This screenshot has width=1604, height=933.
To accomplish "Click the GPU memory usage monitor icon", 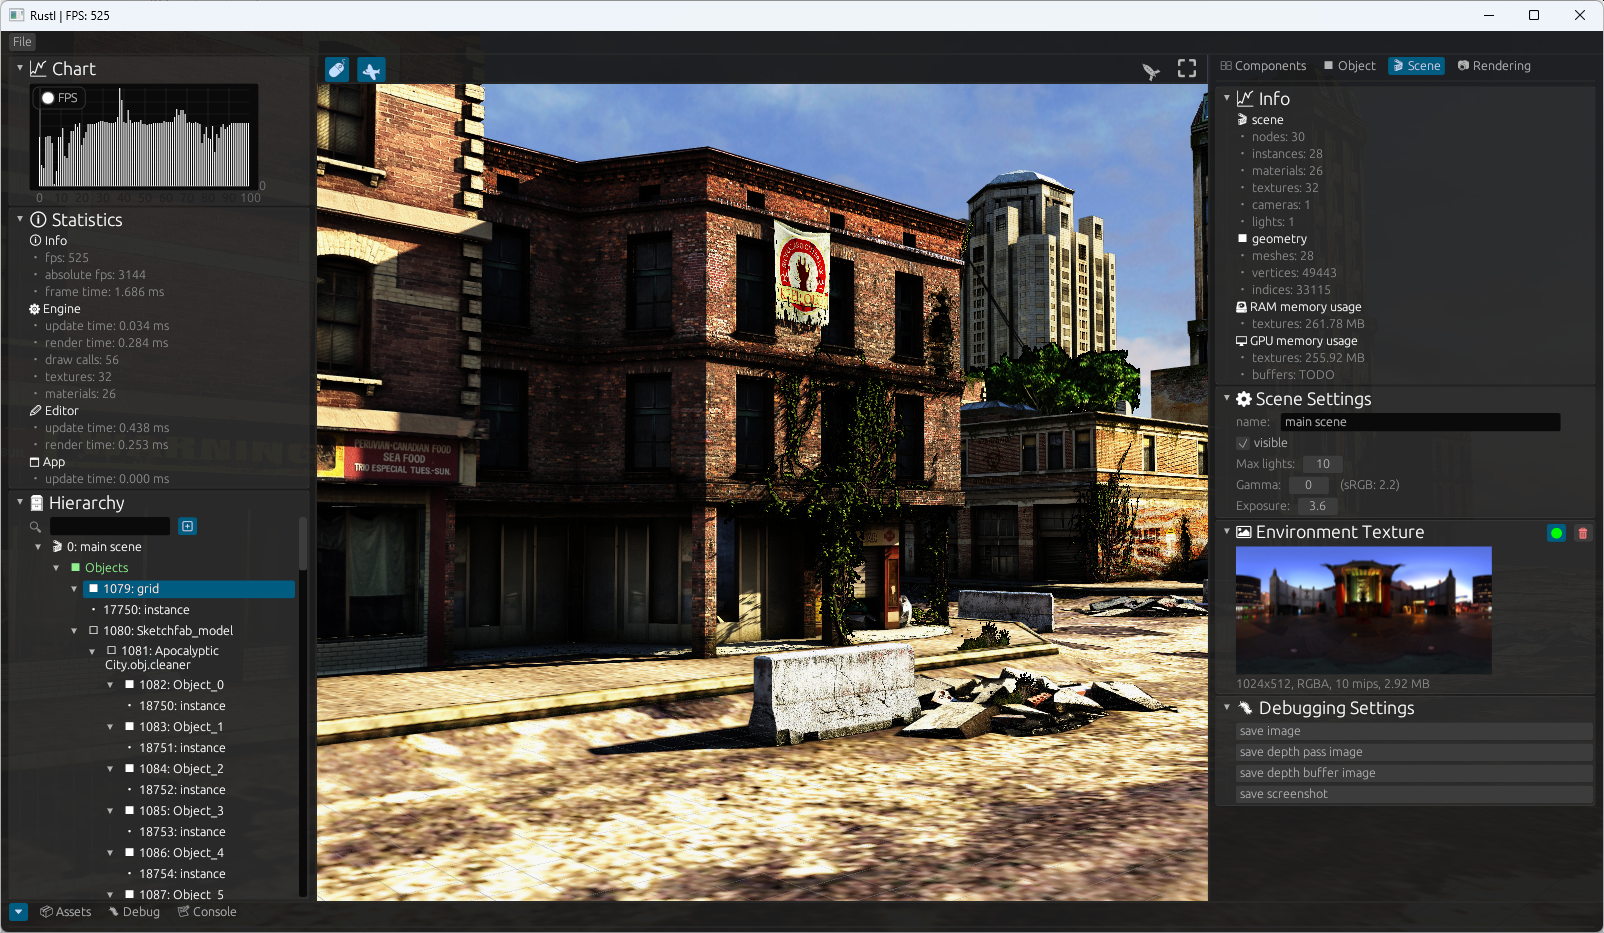I will point(1242,341).
